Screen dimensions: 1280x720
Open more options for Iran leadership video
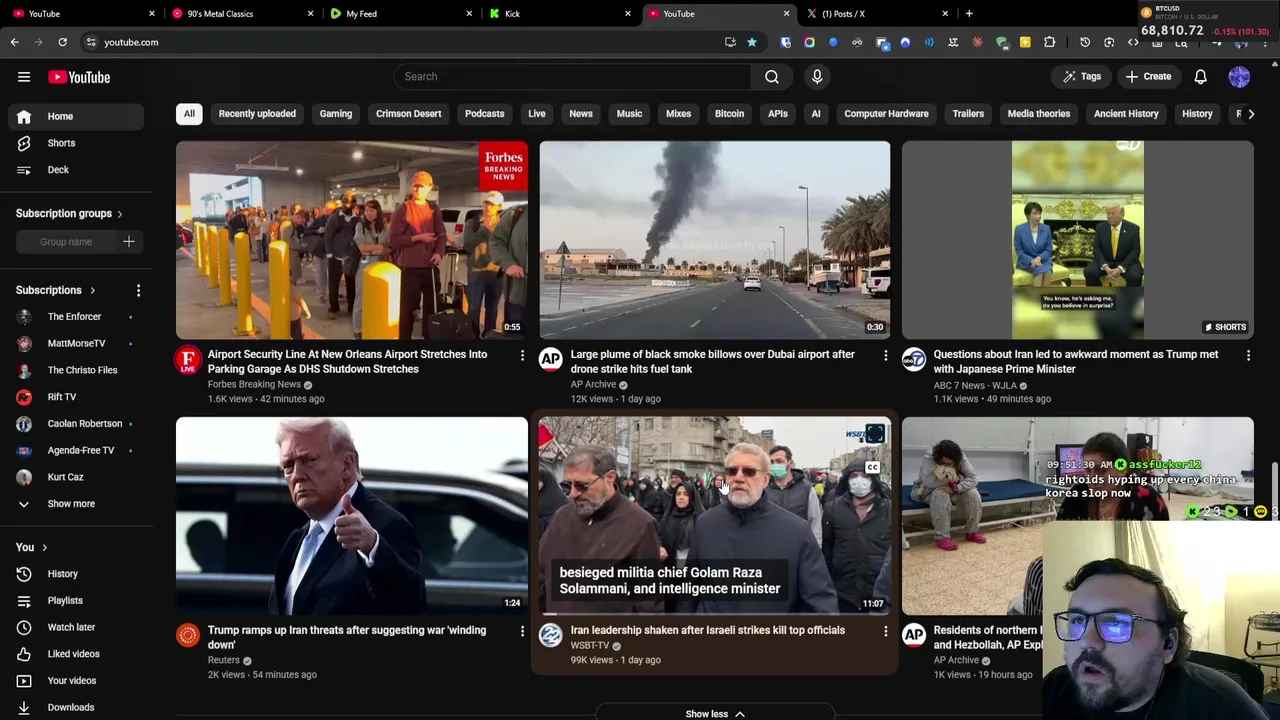885,631
